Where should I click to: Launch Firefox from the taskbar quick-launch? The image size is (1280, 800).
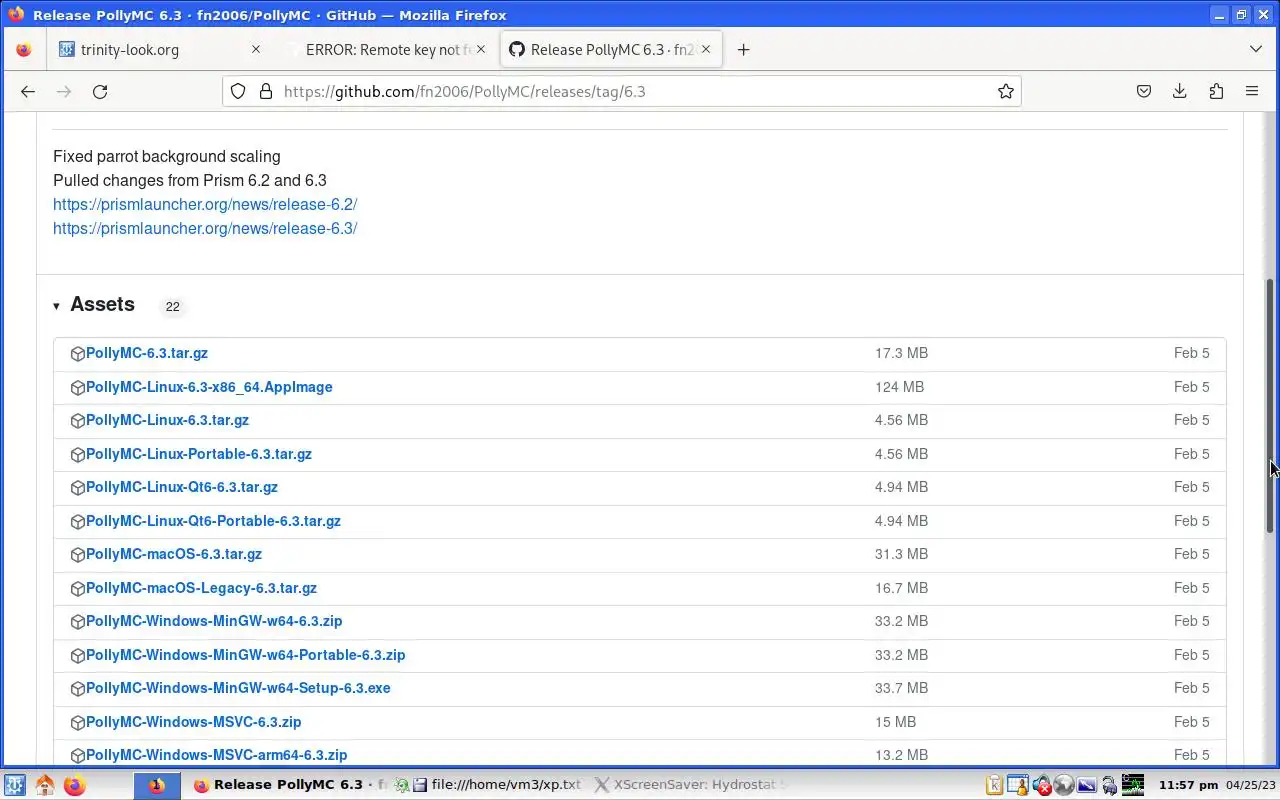[75, 785]
